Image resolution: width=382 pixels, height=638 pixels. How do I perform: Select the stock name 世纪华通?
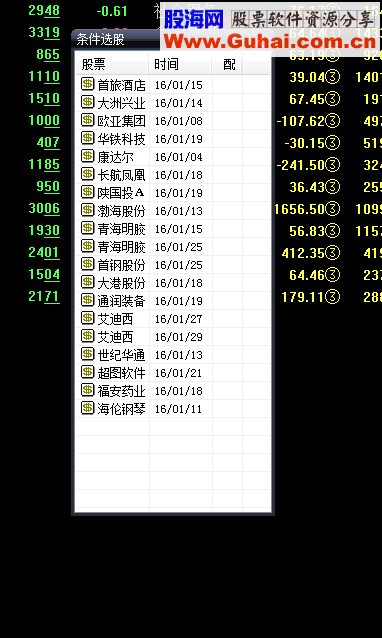click(121, 355)
